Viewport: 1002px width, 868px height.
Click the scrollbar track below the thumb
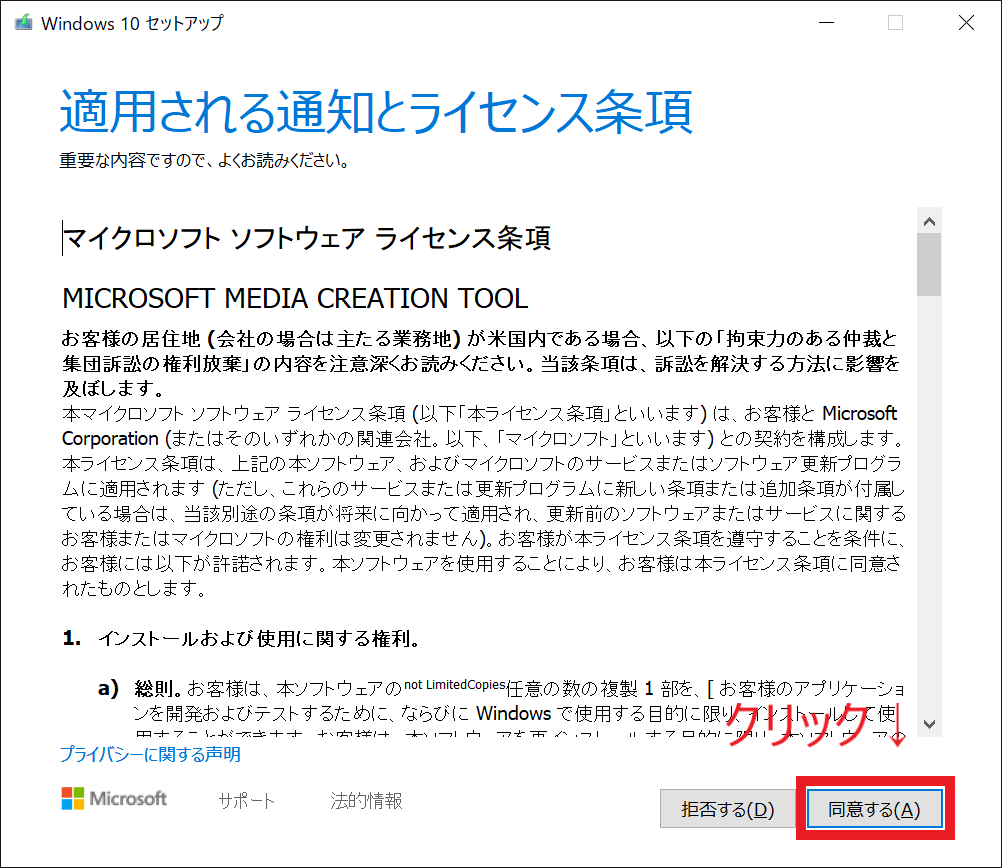[929, 503]
